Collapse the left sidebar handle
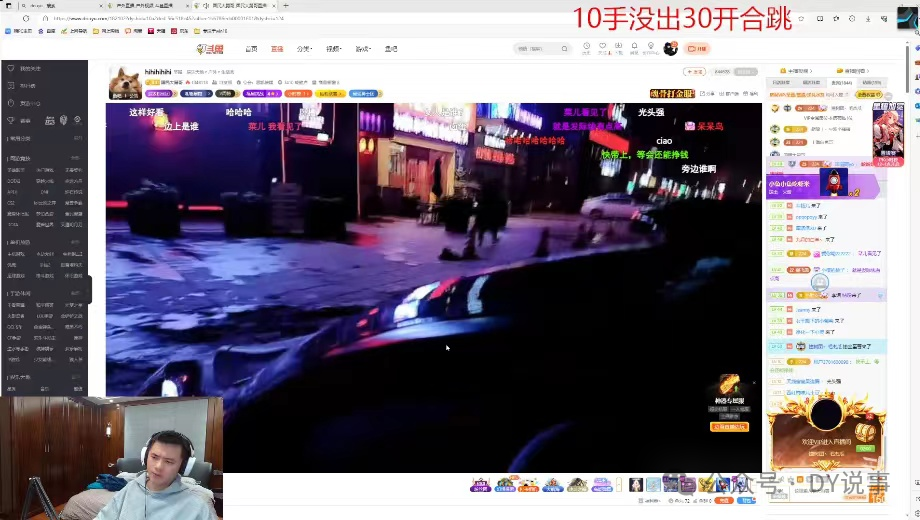The image size is (920, 520). pyautogui.click(x=89, y=289)
